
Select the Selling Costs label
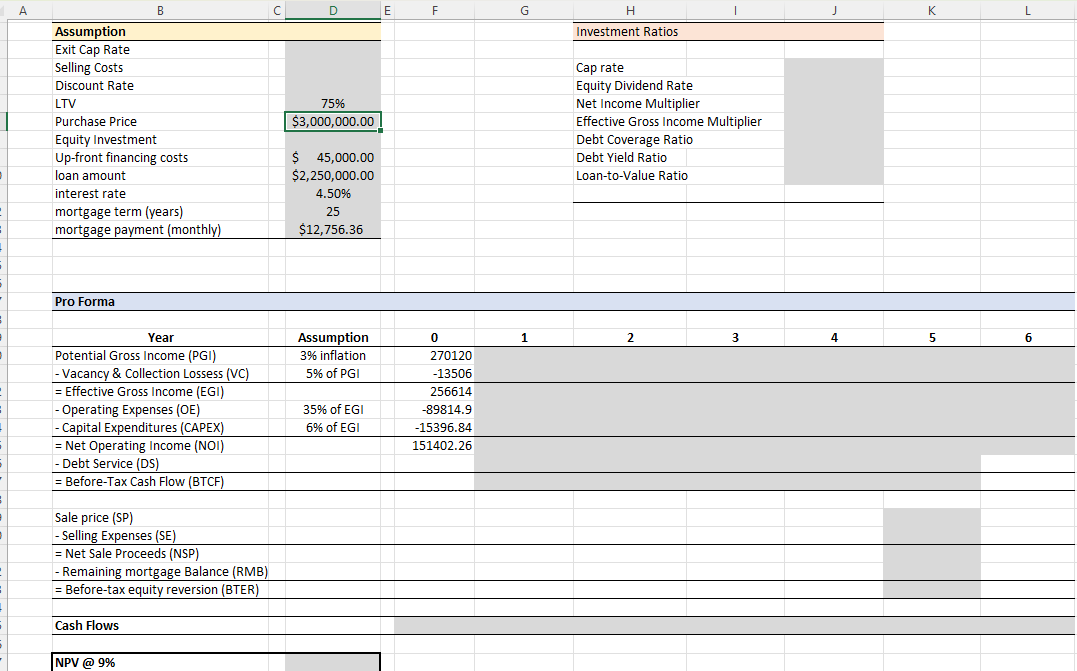tap(89, 67)
